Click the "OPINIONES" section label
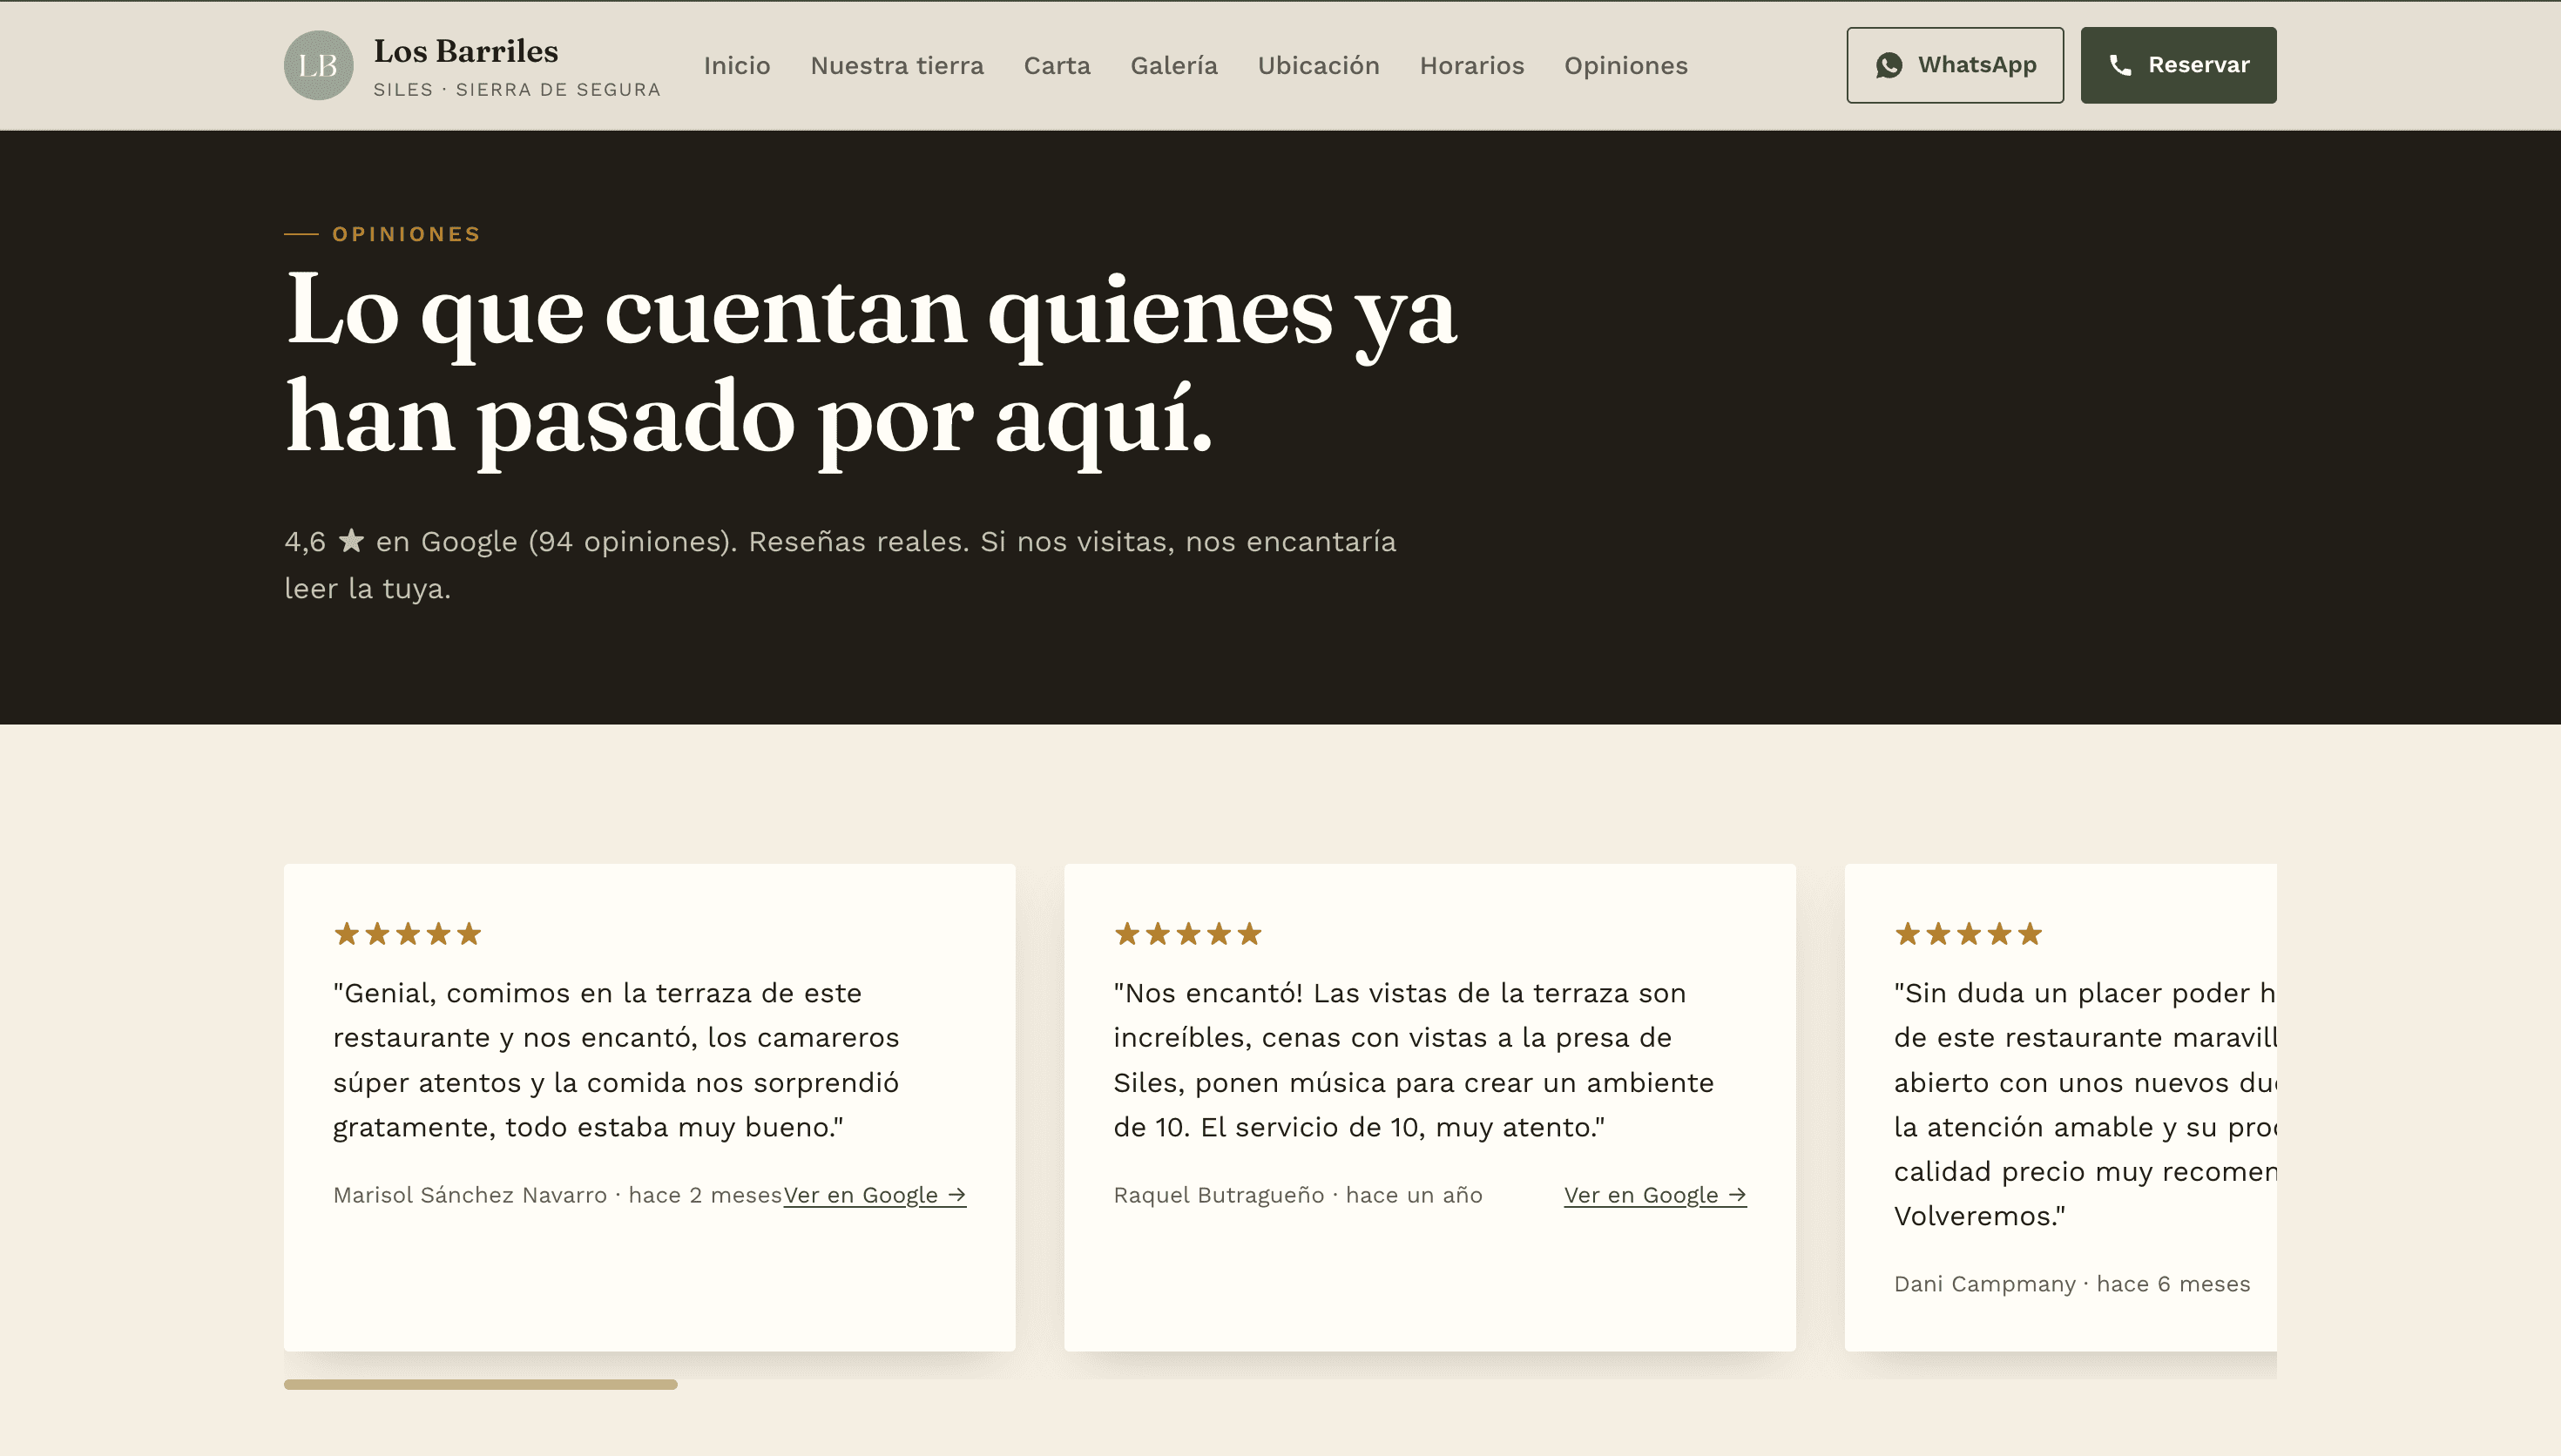2561x1456 pixels. [x=406, y=234]
